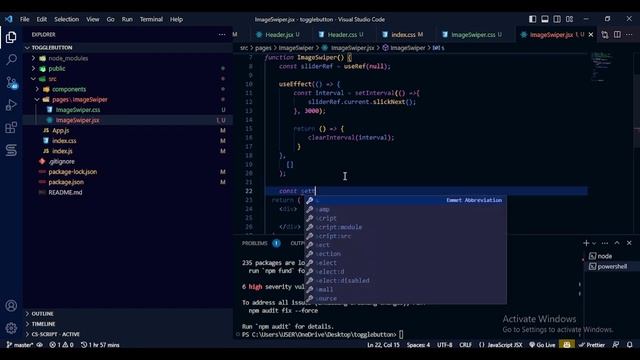Toggle panel layout icon in title bar
The height and width of the screenshot is (360, 640).
[544, 19]
